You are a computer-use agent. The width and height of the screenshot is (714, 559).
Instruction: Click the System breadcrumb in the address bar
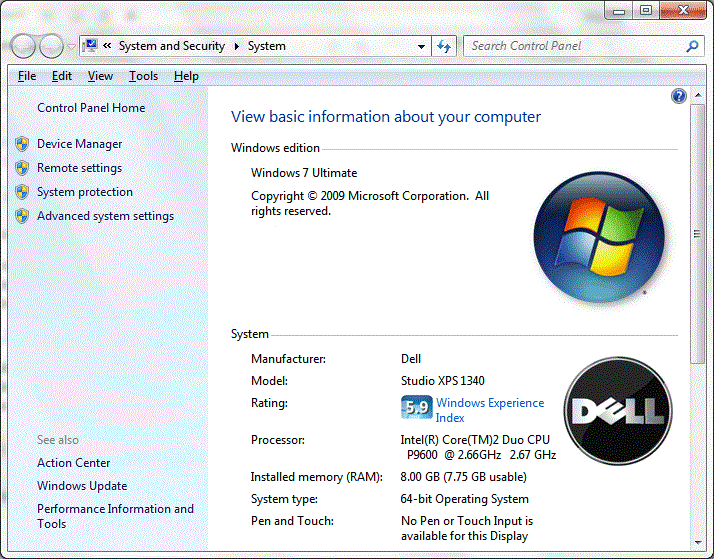[267, 46]
